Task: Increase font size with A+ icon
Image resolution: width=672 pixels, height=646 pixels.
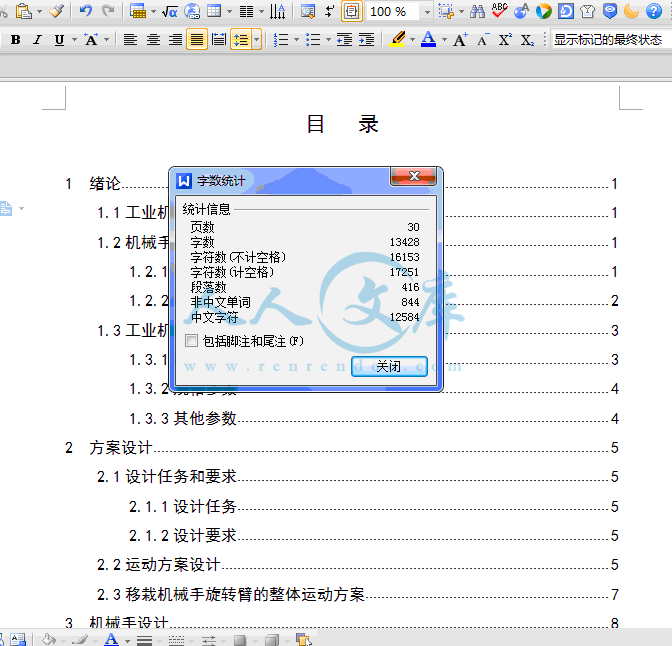Action: click(x=460, y=40)
